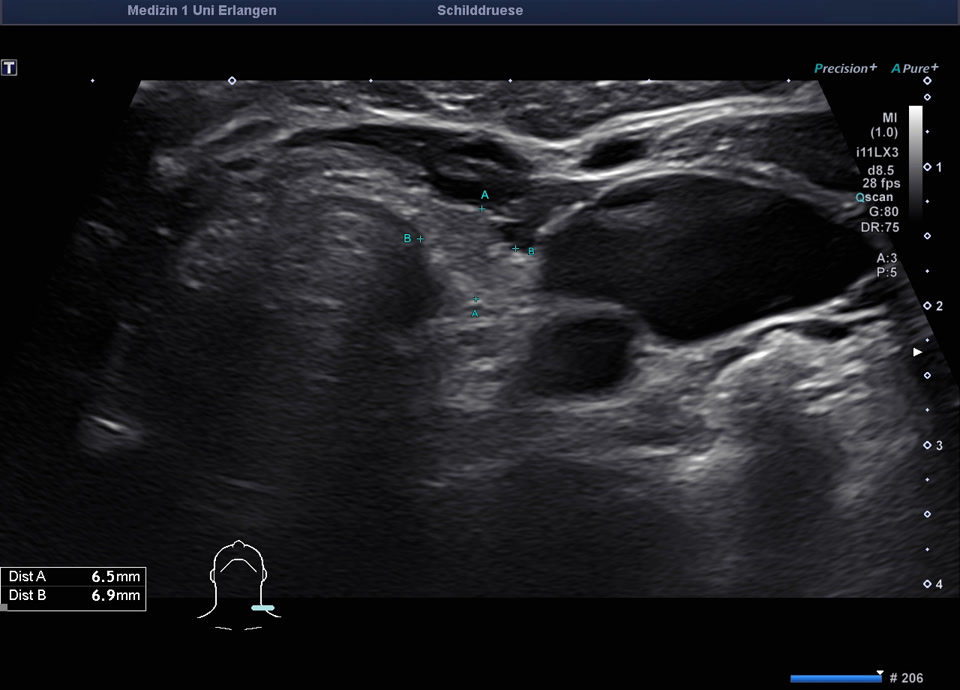
Task: Select the right caliper B cross marker
Action: click(x=516, y=248)
